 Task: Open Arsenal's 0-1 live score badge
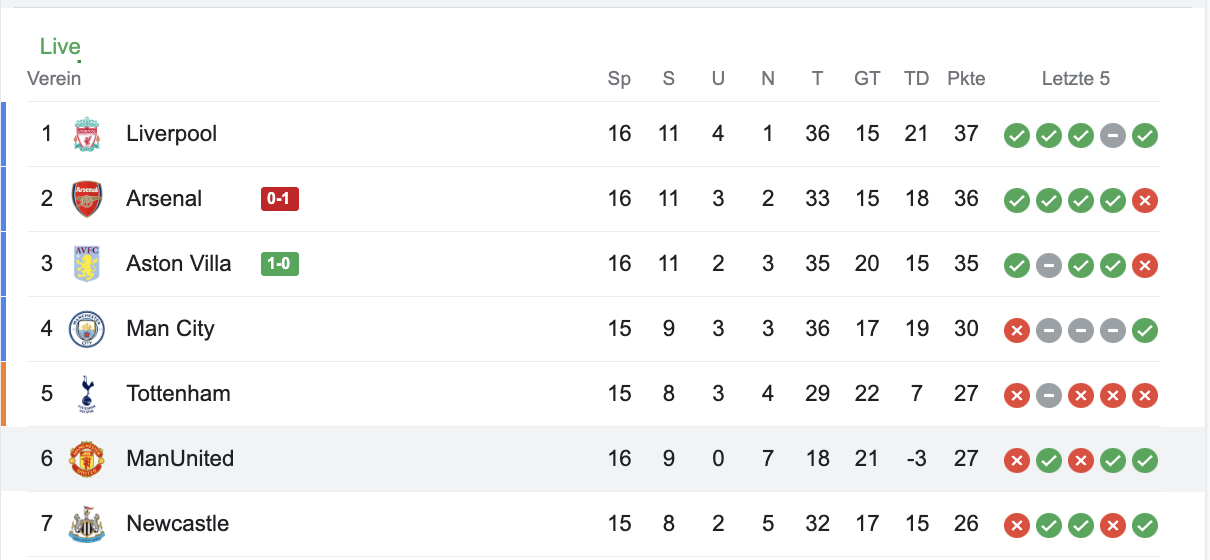point(280,199)
